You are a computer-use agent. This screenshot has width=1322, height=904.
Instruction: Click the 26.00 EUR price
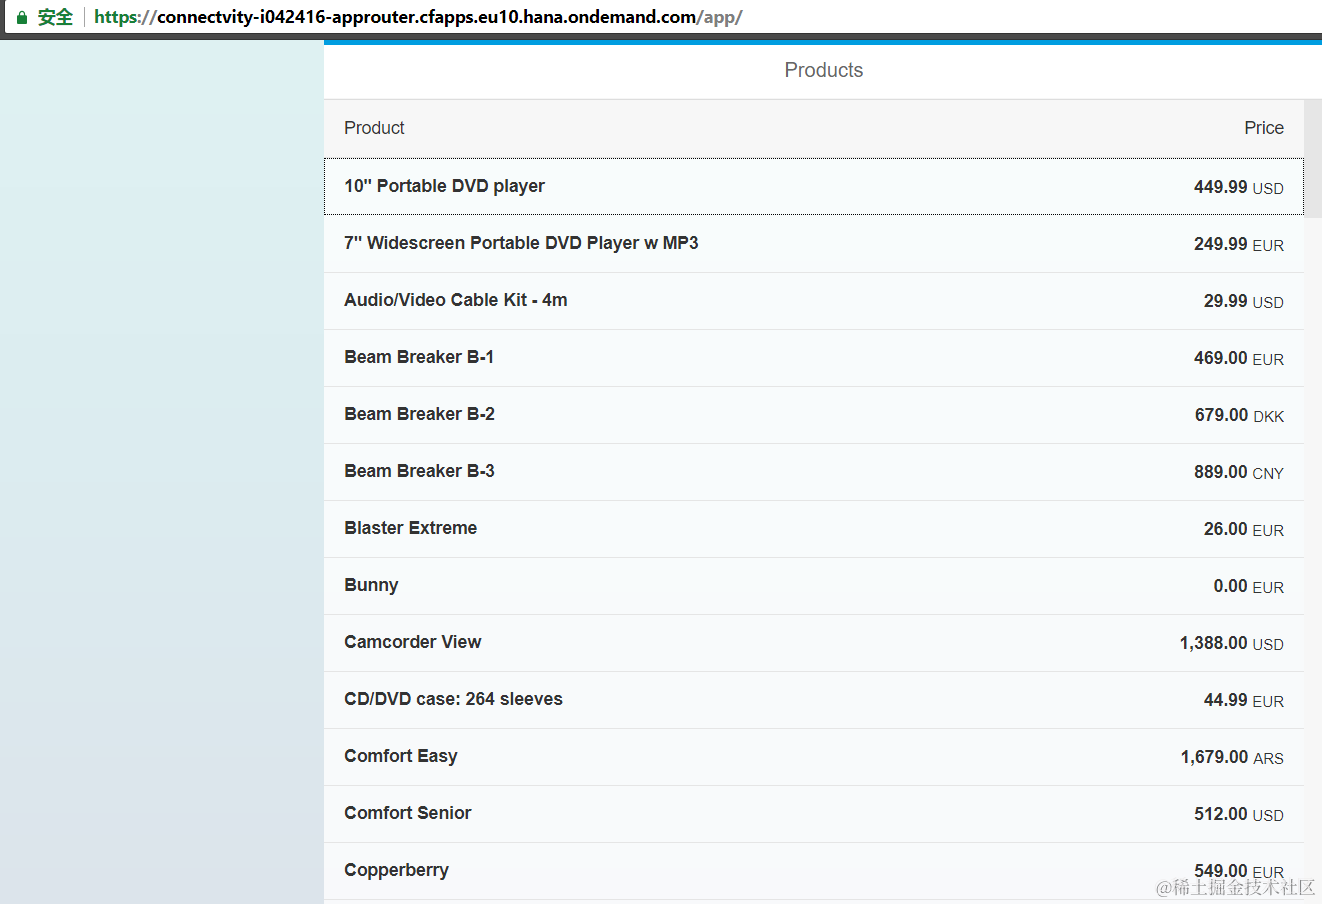coord(1243,529)
